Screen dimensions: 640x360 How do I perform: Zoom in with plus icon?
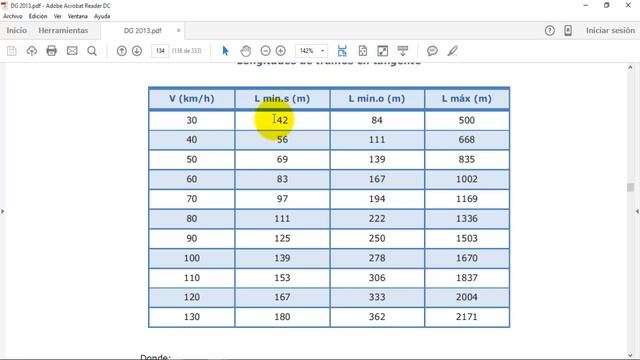pyautogui.click(x=280, y=51)
